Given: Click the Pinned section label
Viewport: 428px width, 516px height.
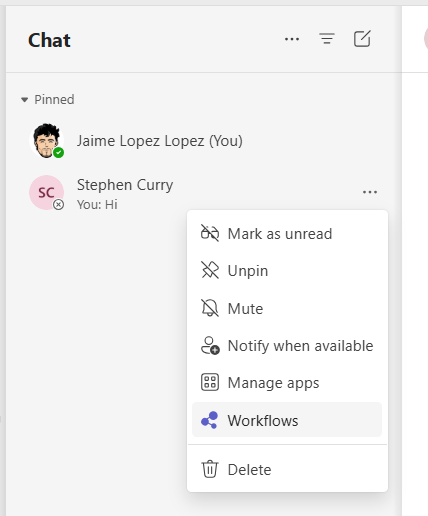Looking at the screenshot, I should (x=54, y=100).
